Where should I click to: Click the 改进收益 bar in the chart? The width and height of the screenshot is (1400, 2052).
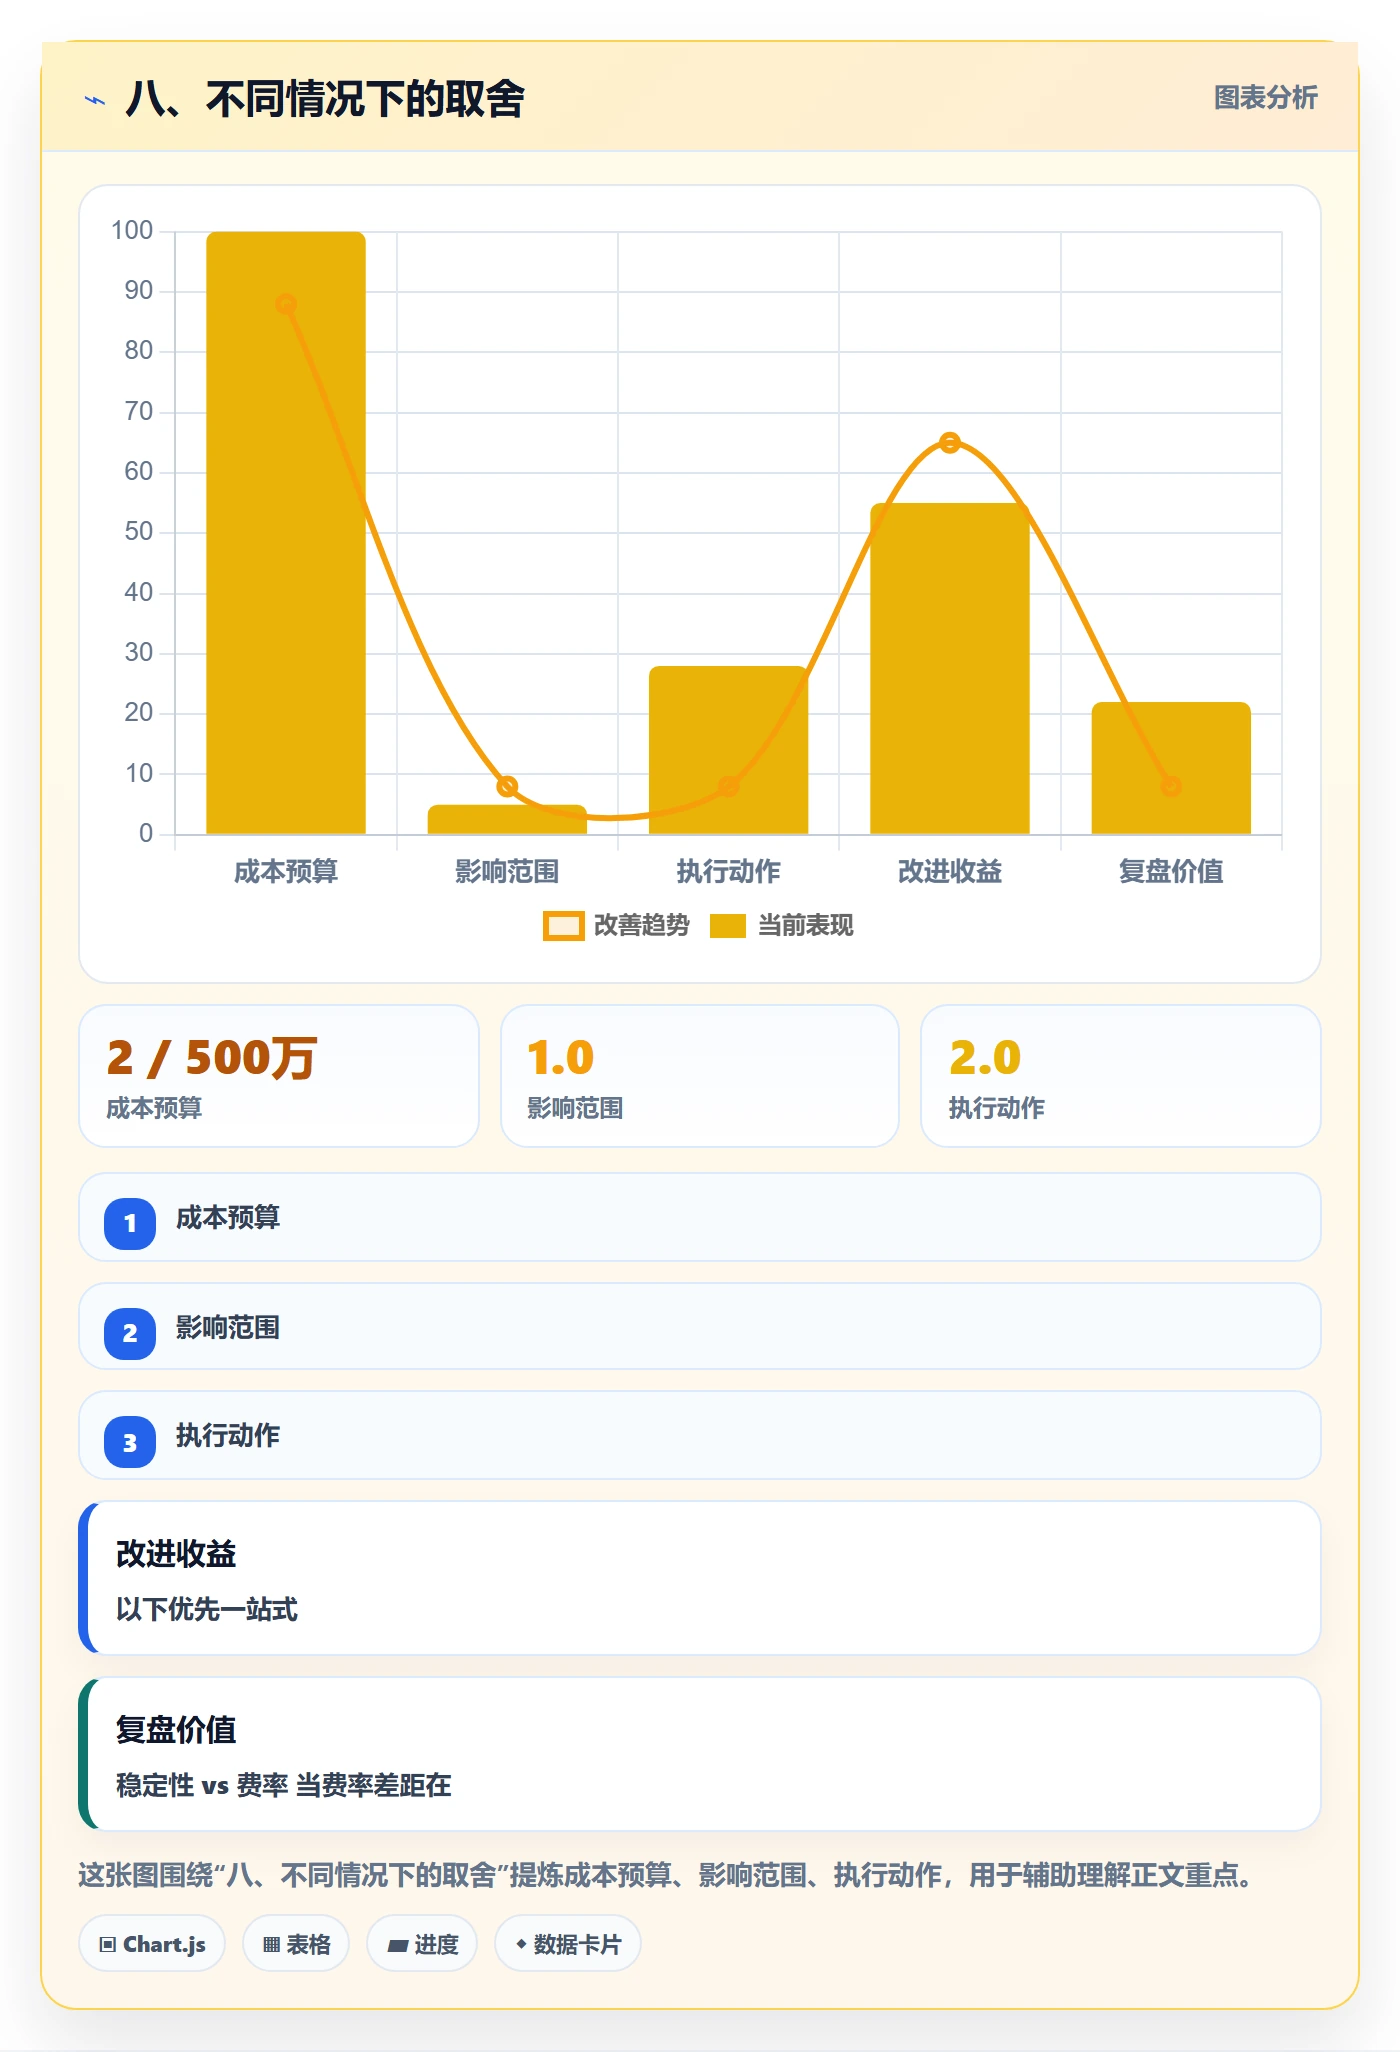[950, 668]
